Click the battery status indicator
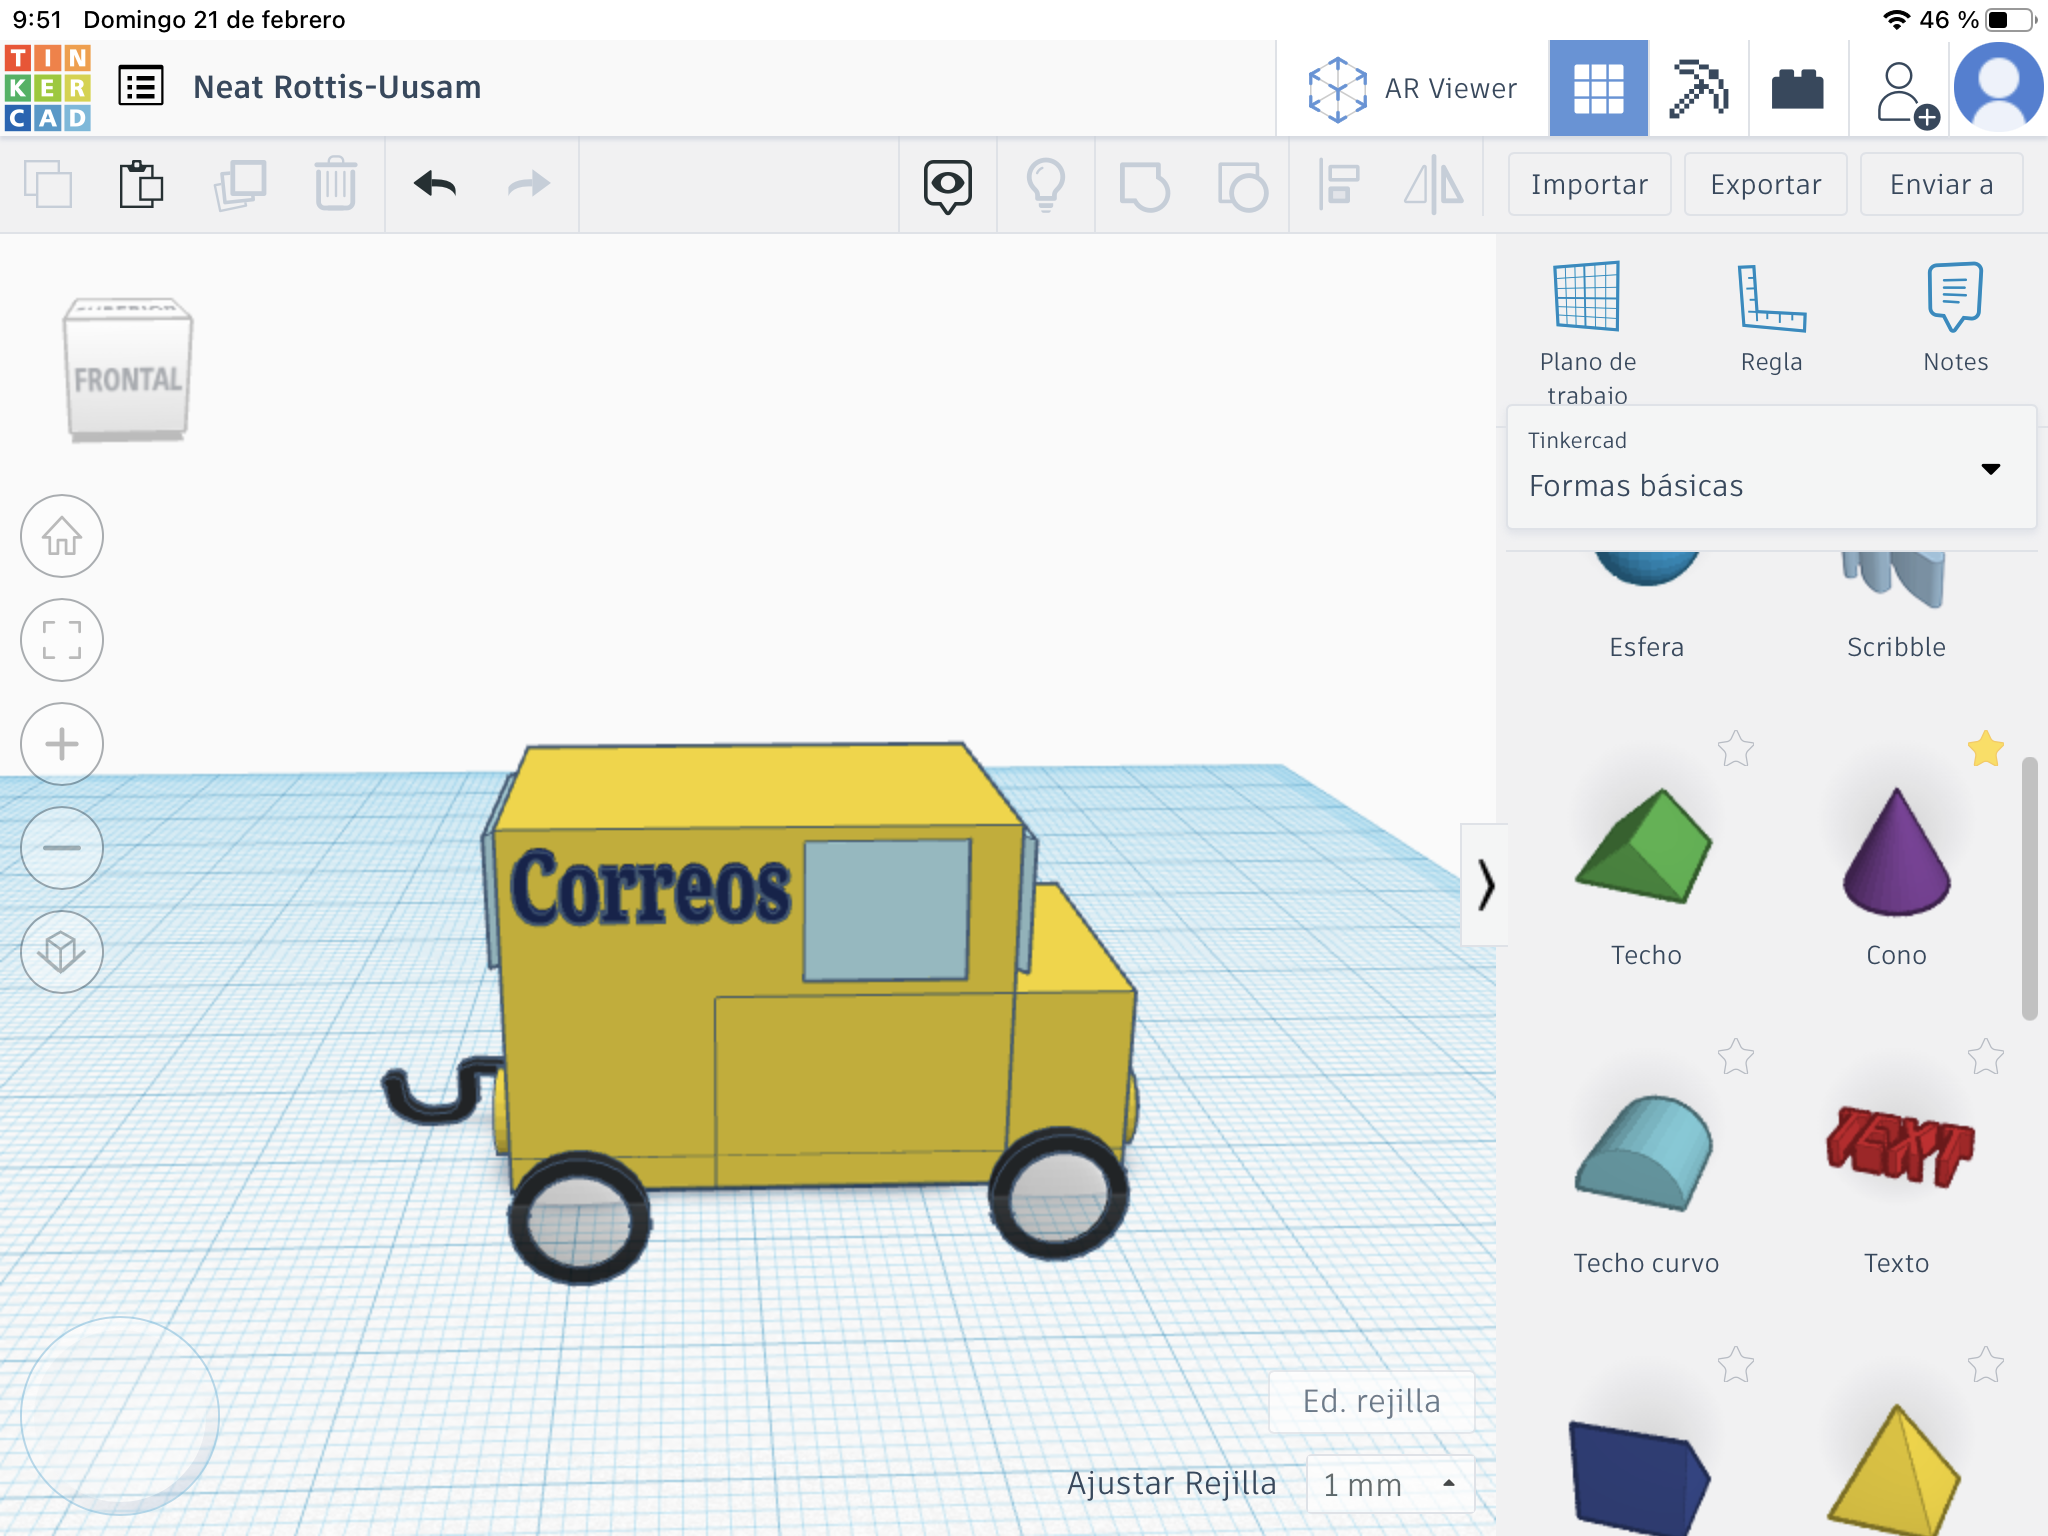 (2012, 19)
